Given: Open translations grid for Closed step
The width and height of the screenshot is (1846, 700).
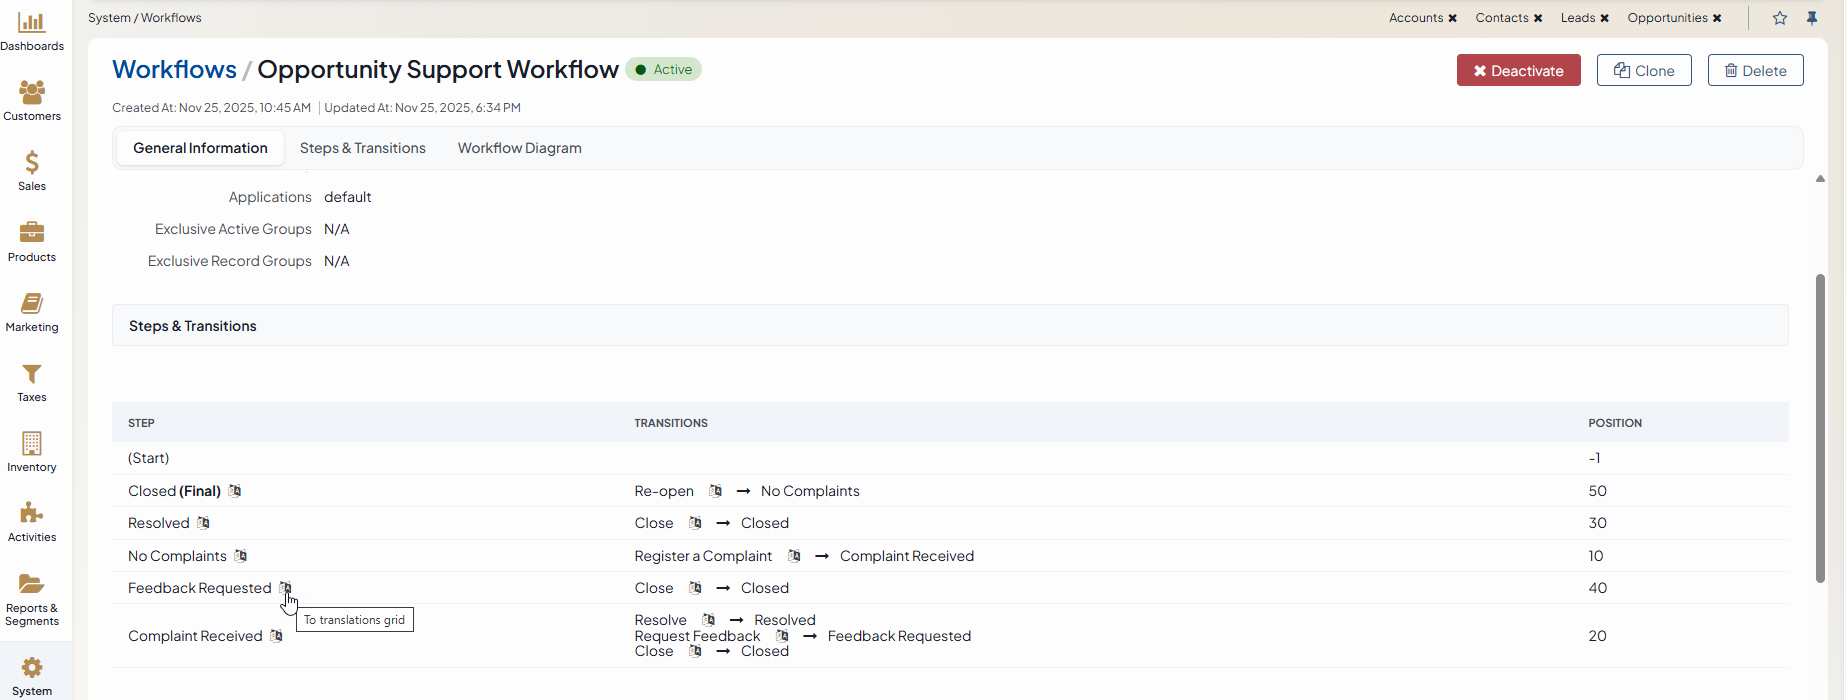Looking at the screenshot, I should pyautogui.click(x=235, y=491).
